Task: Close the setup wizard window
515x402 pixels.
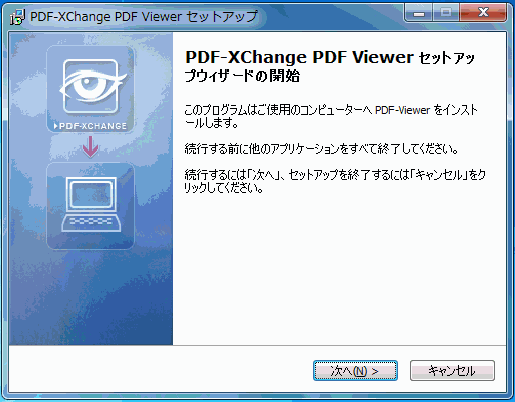Action: [x=483, y=13]
